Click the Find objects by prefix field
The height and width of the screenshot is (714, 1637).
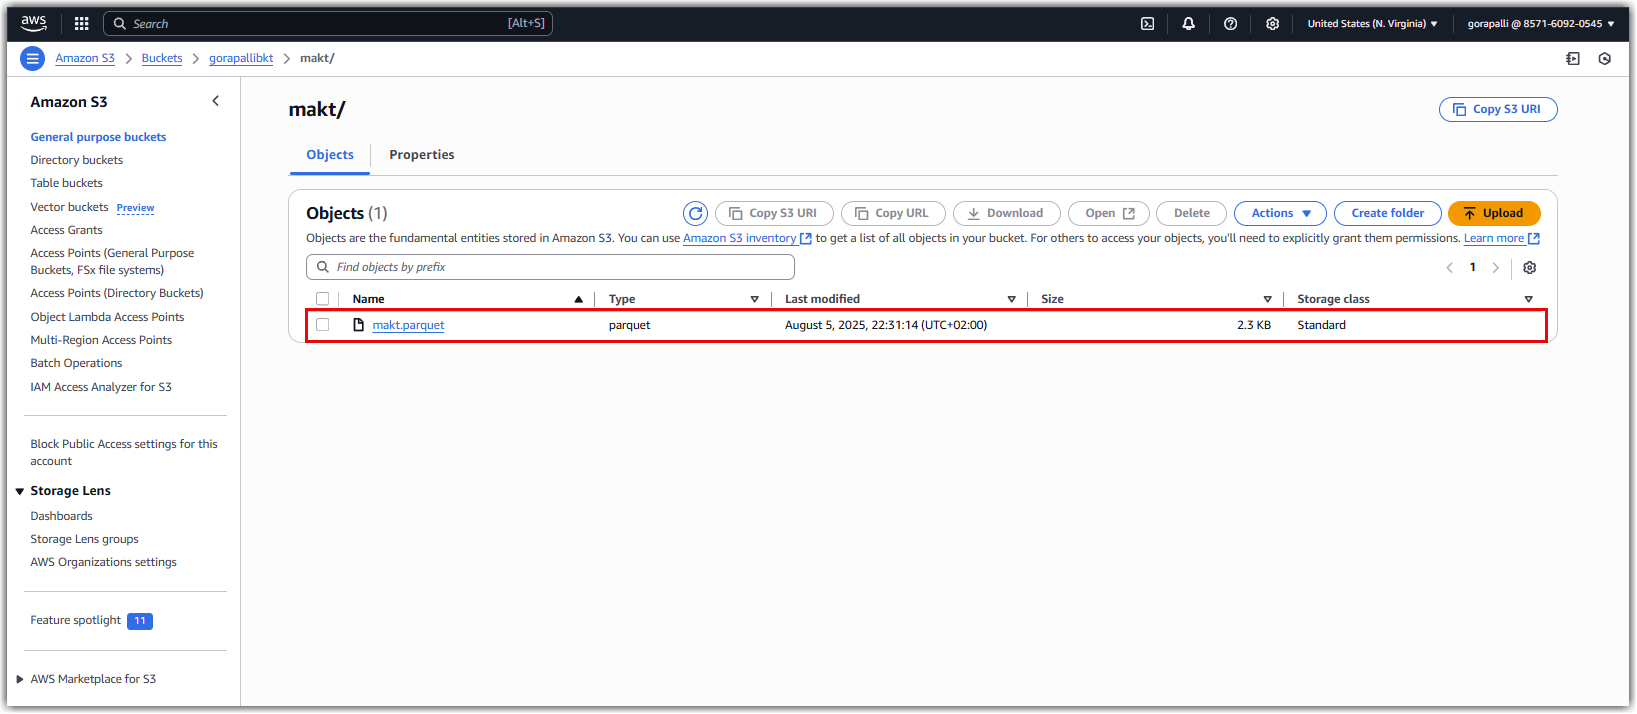point(550,267)
